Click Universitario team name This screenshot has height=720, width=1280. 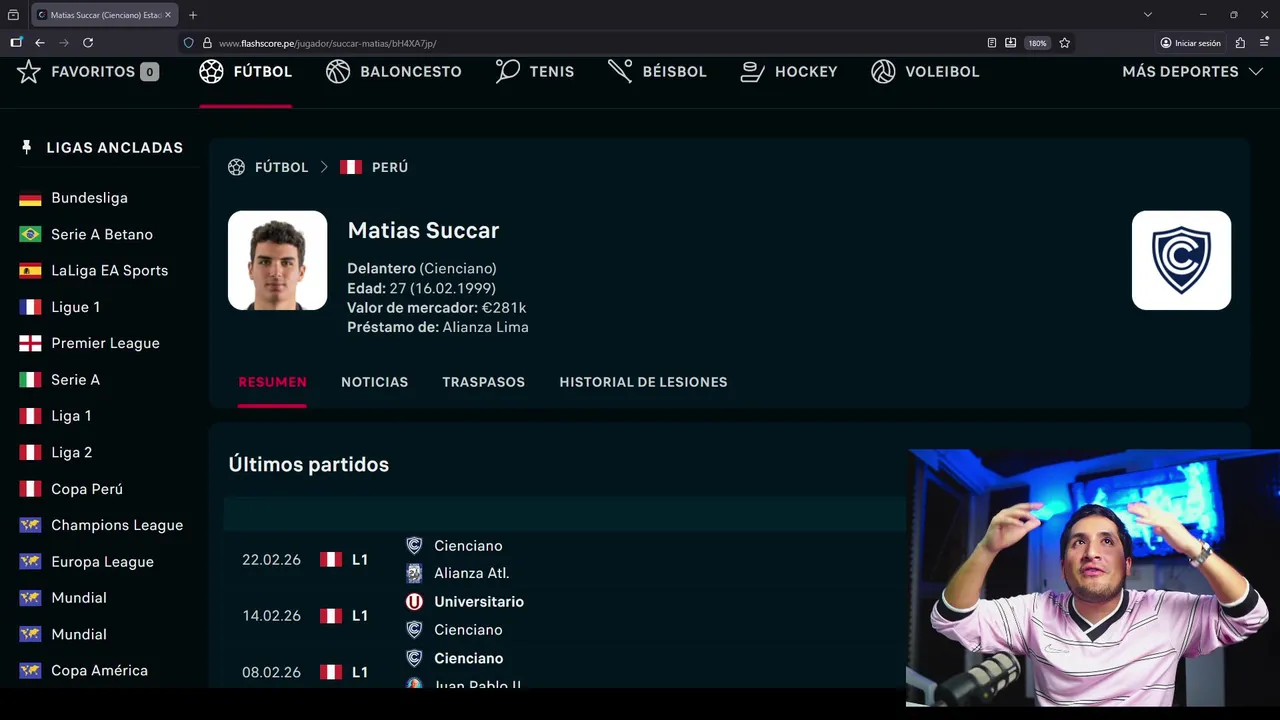pos(478,602)
